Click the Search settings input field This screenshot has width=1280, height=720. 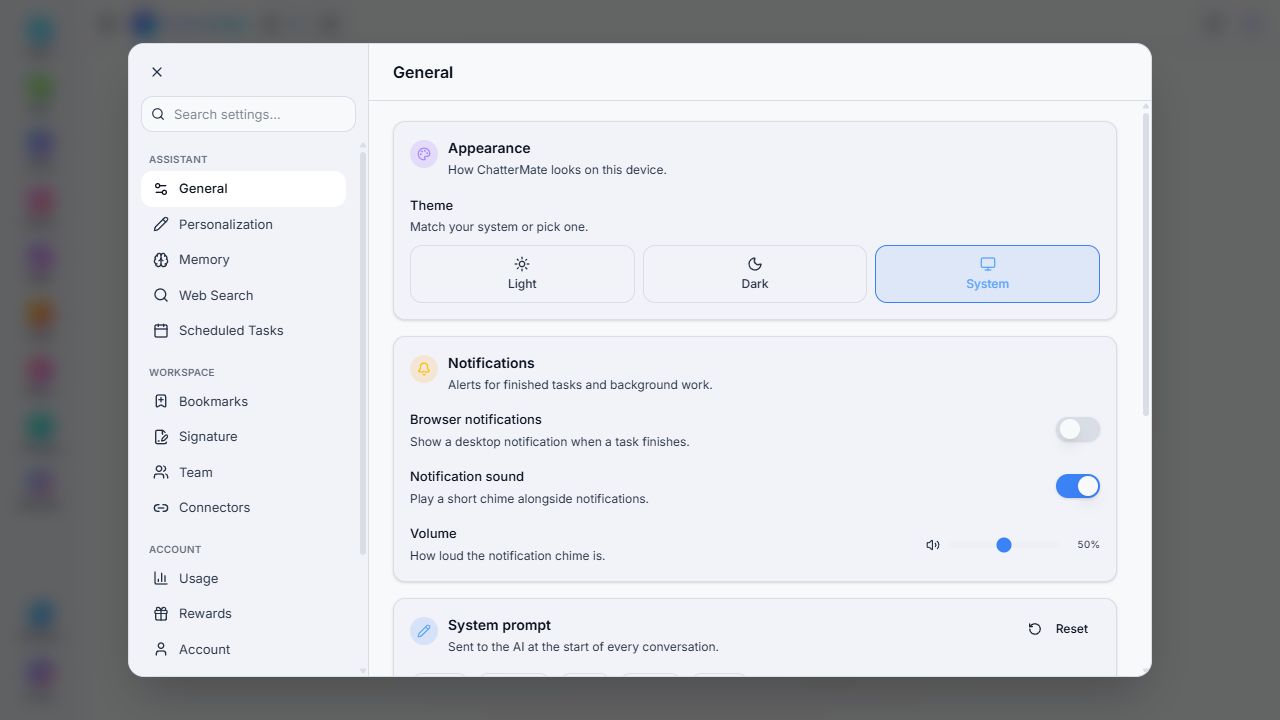click(x=248, y=114)
